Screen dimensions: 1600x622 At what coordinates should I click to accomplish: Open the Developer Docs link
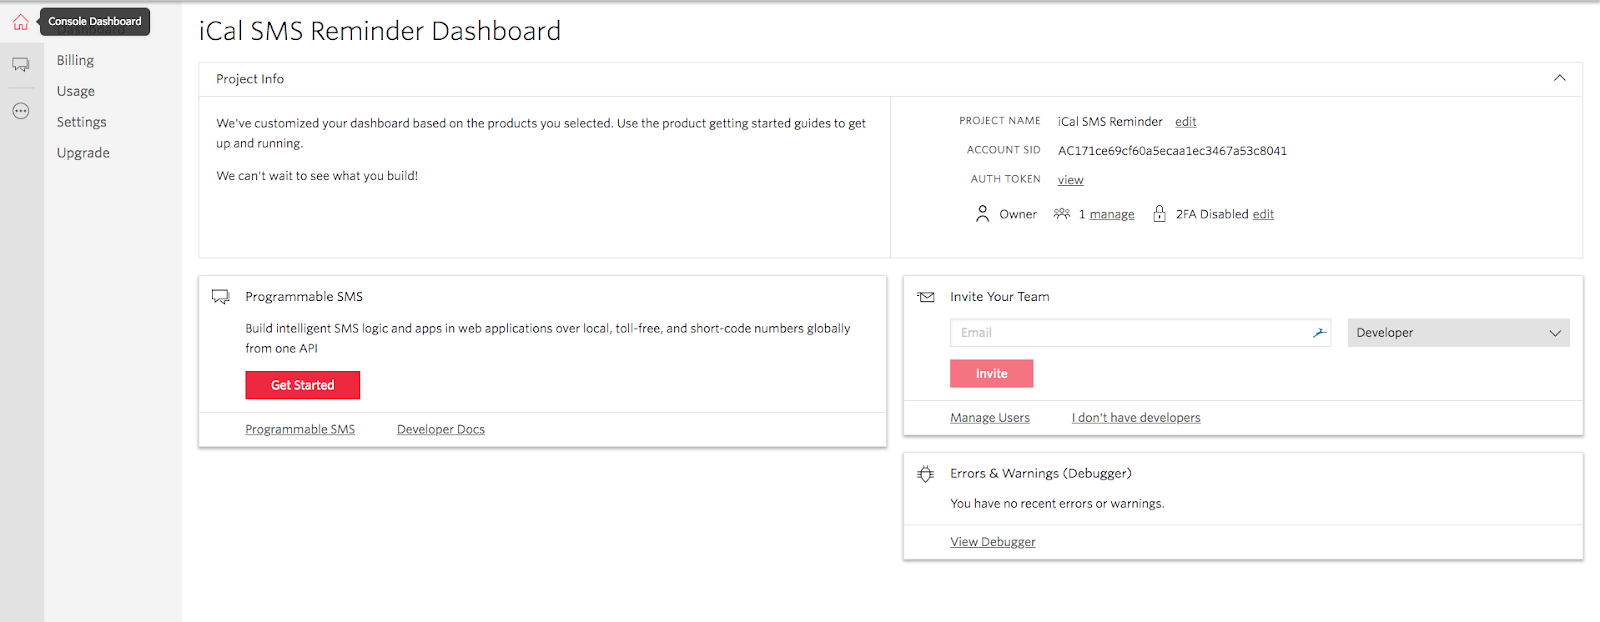[441, 429]
